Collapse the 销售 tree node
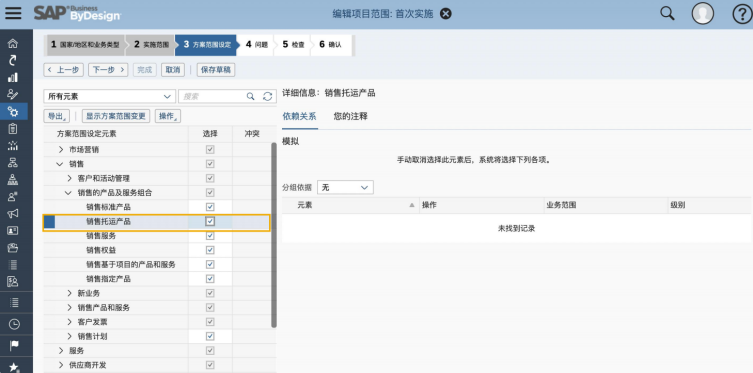The width and height of the screenshot is (753, 373). 60,164
